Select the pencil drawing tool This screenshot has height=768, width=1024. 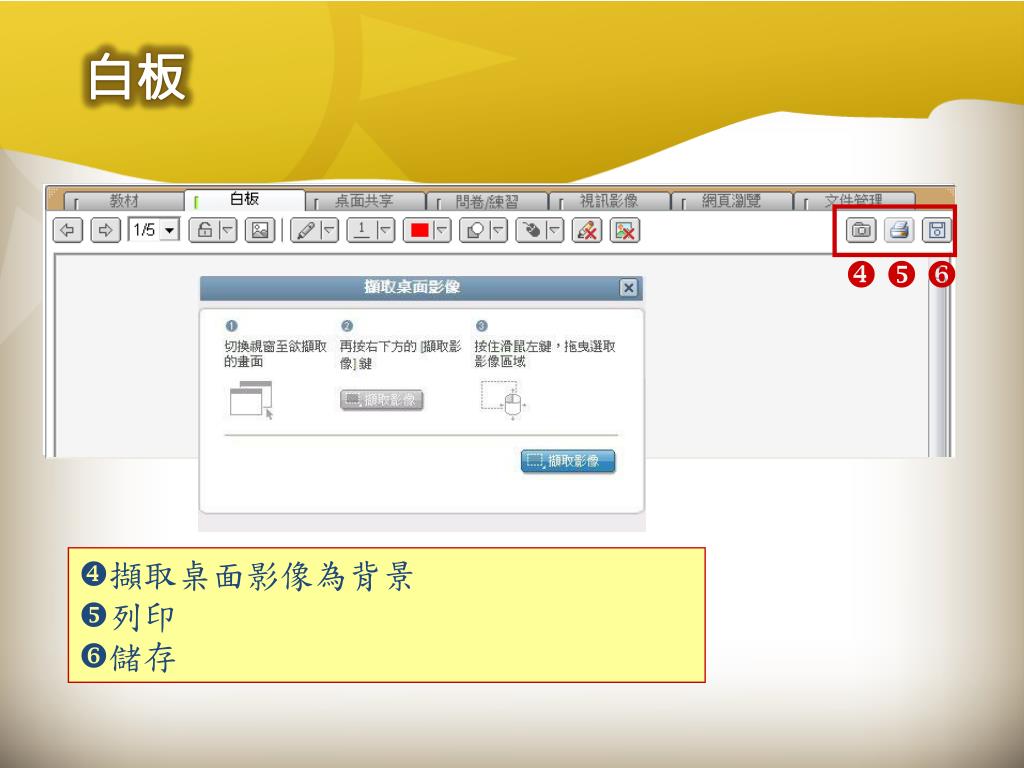306,231
